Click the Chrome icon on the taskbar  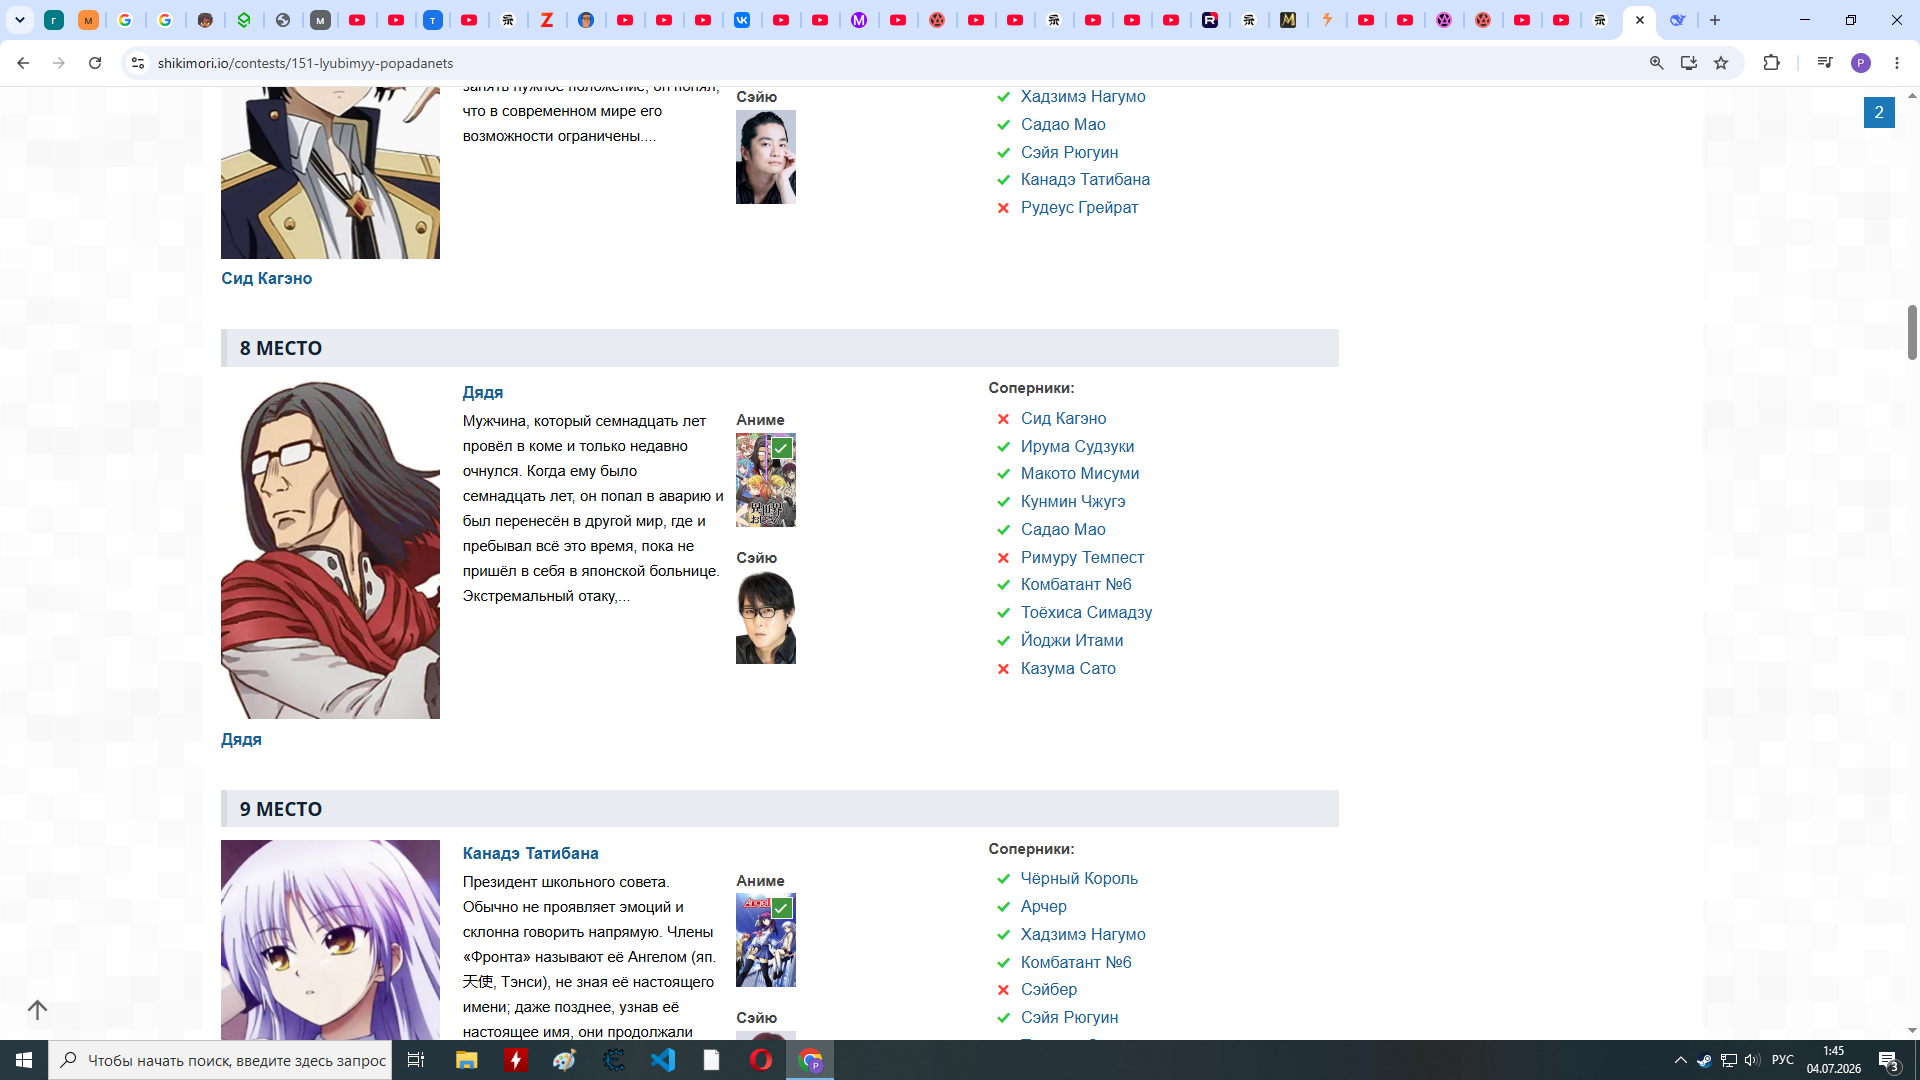tap(810, 1060)
